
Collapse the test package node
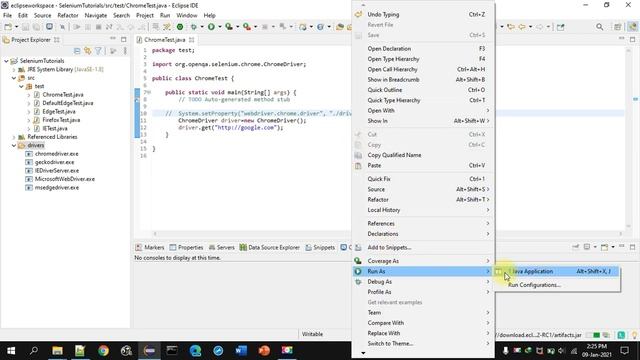pos(21,87)
